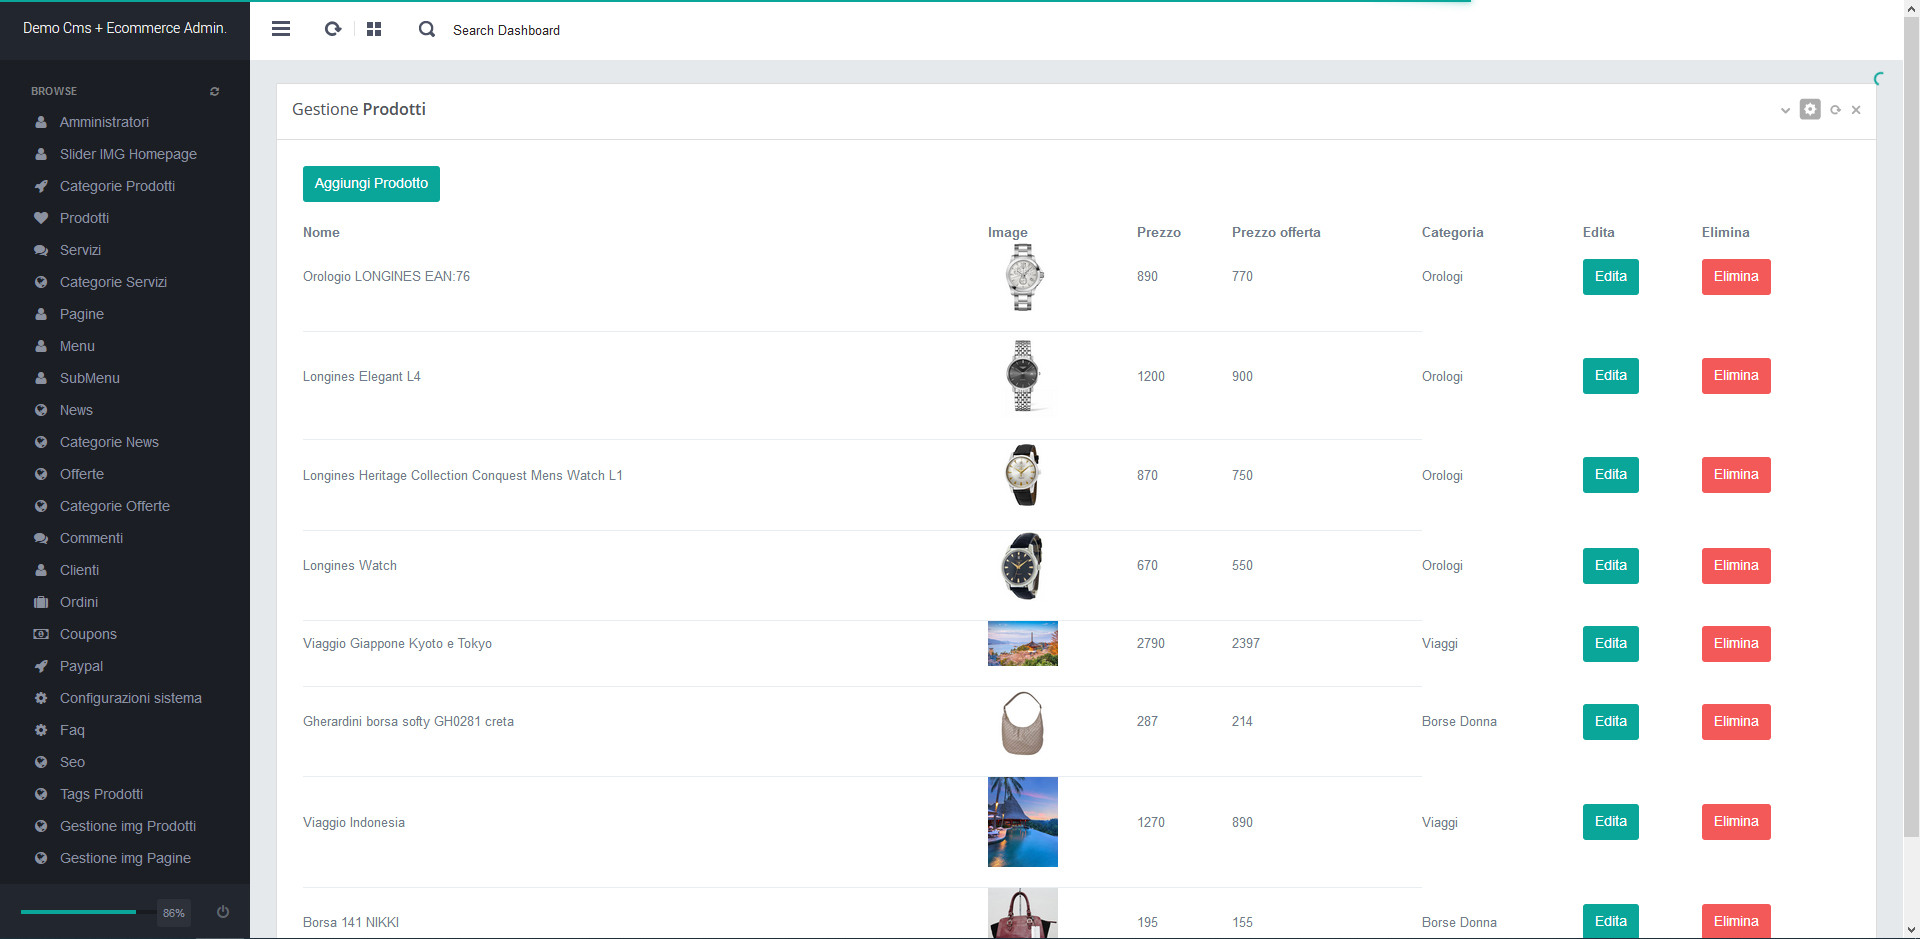Viewport: 1920px width, 939px height.
Task: Click the page vertical scrollbar
Action: pos(1911,400)
